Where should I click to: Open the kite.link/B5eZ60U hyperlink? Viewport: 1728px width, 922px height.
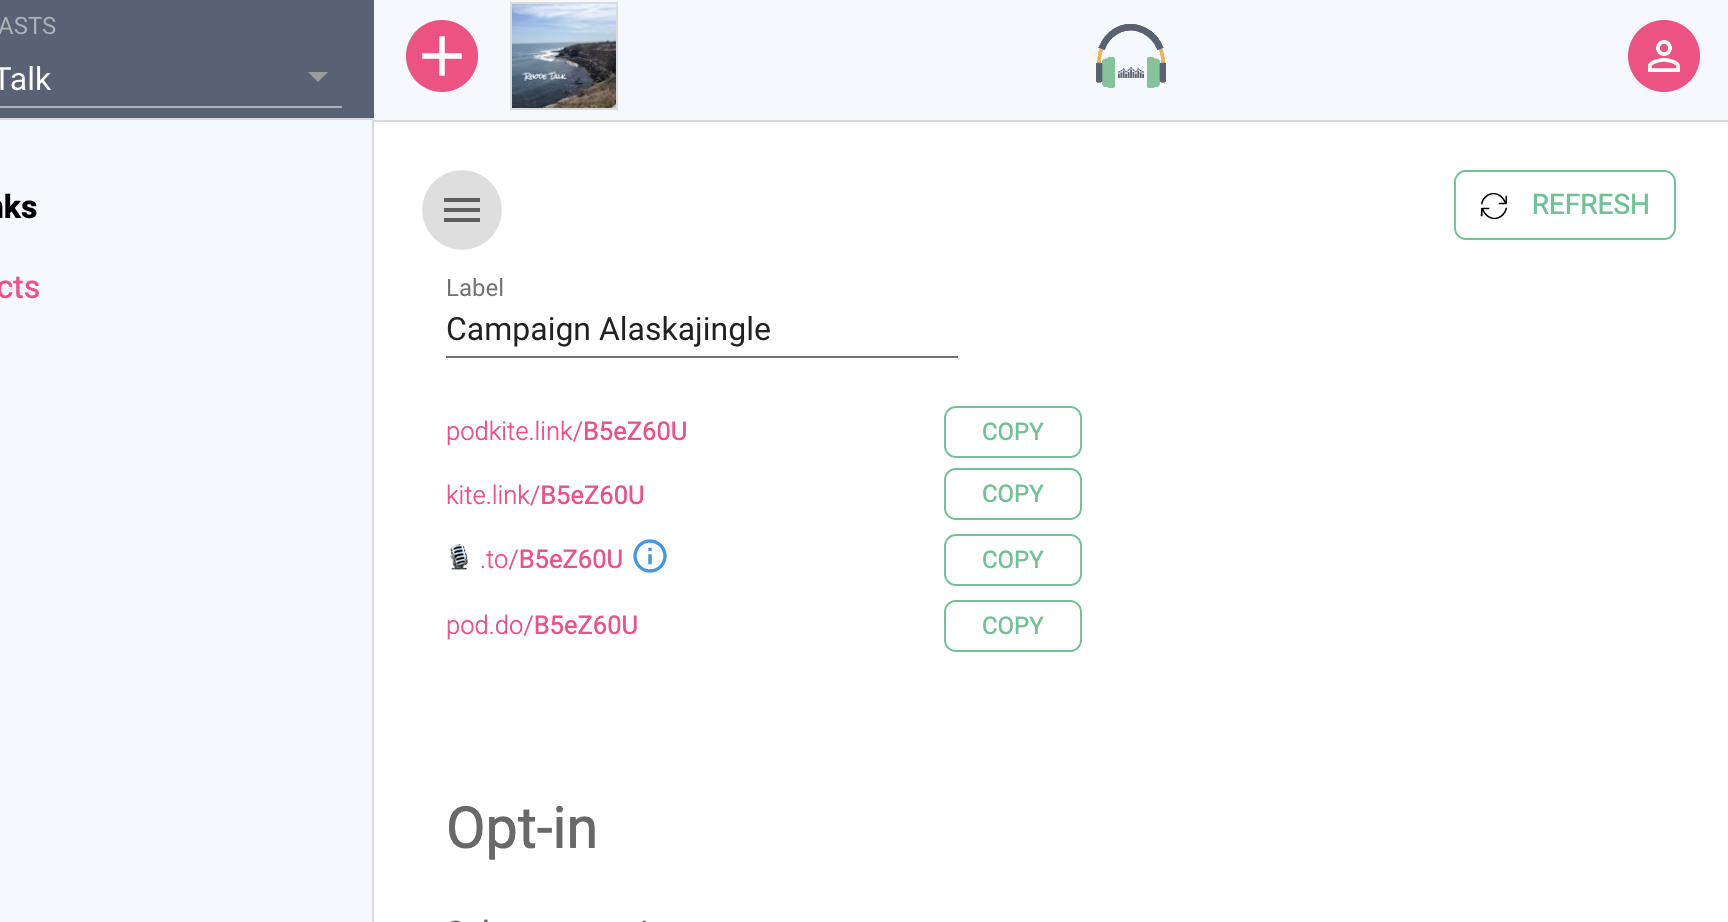click(x=545, y=494)
